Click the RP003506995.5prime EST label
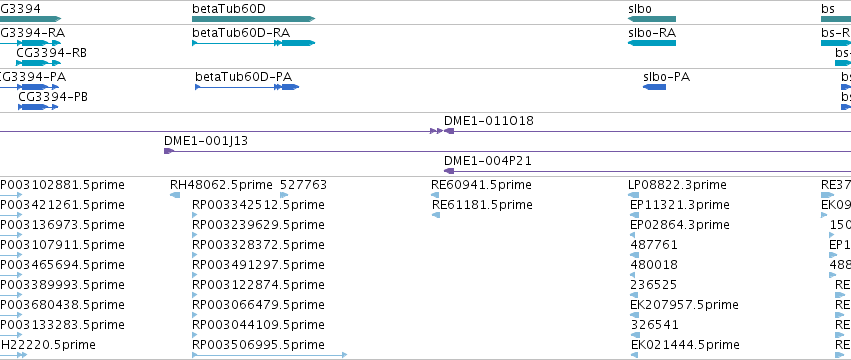Screen dimensions: 851x360 click(x=258, y=345)
